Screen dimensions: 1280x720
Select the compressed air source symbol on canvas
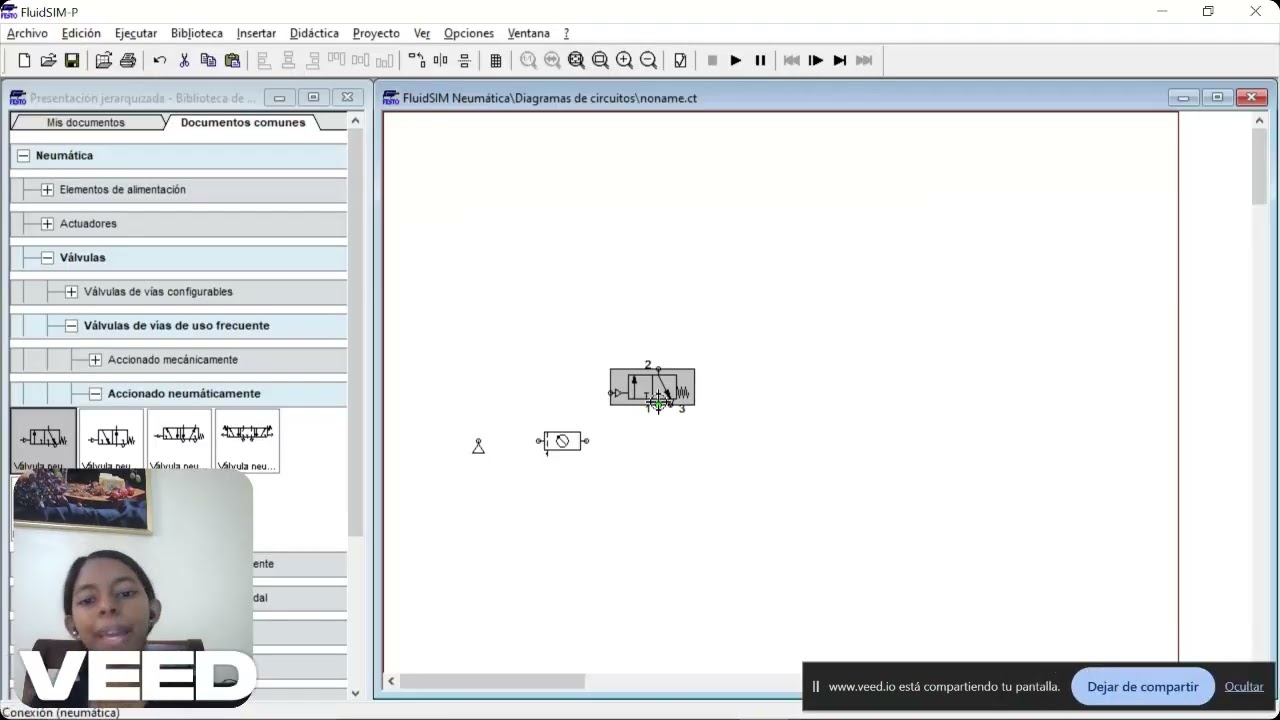[x=478, y=446]
